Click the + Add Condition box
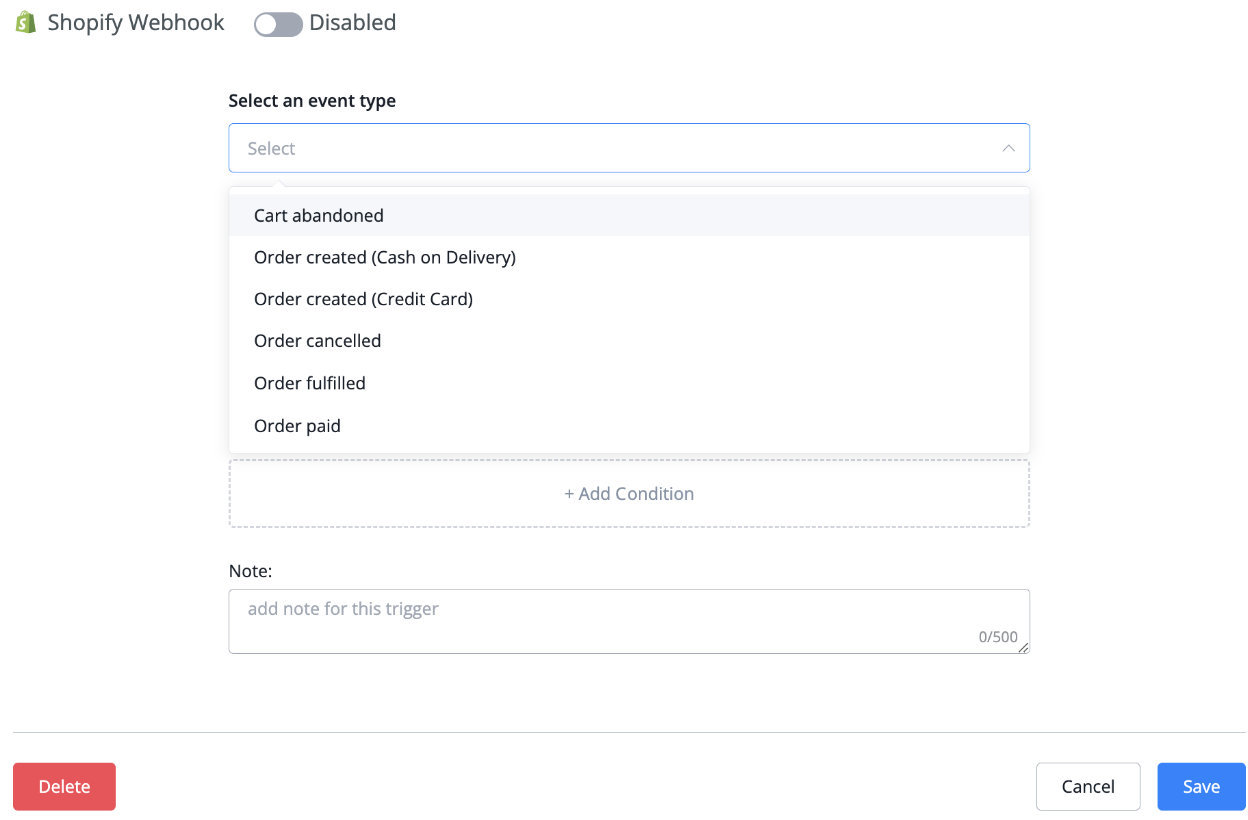The height and width of the screenshot is (820, 1248). pos(629,493)
